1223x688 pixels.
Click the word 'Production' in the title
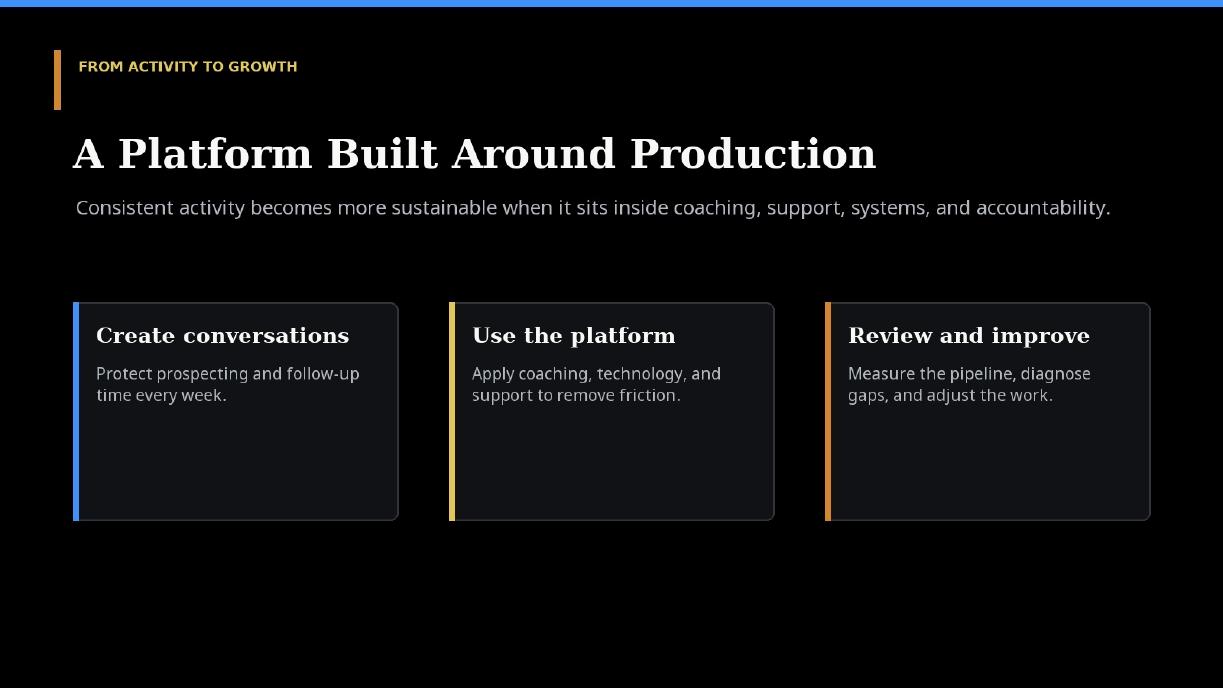753,154
